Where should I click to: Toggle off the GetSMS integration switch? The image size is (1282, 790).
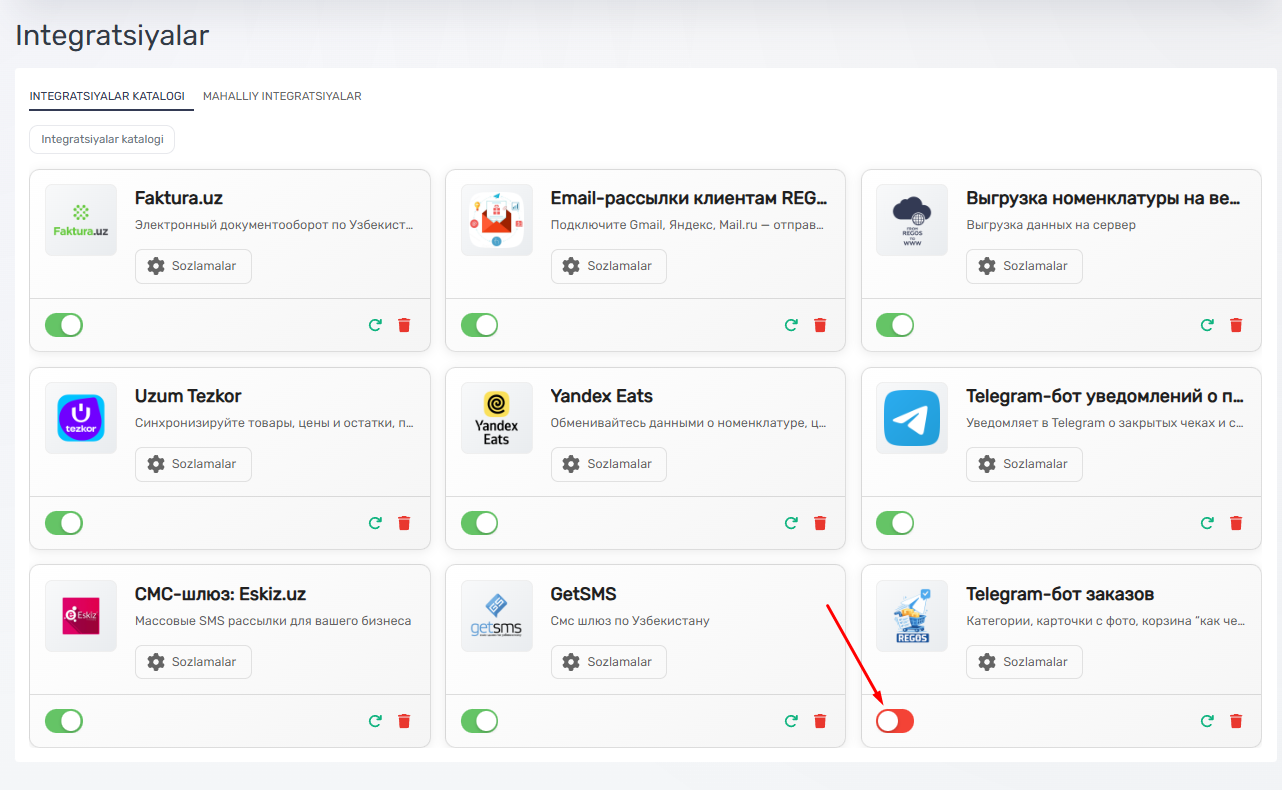coord(479,721)
